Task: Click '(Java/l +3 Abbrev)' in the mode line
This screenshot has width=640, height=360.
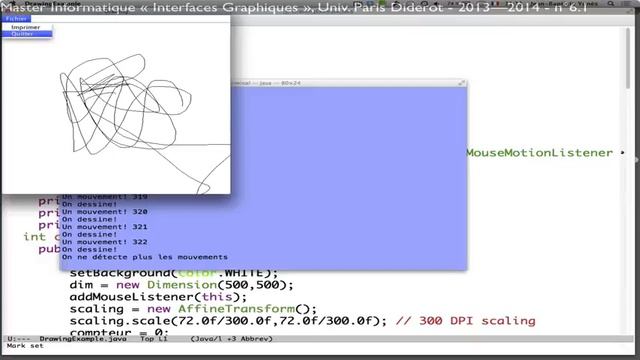Action: tap(231, 339)
